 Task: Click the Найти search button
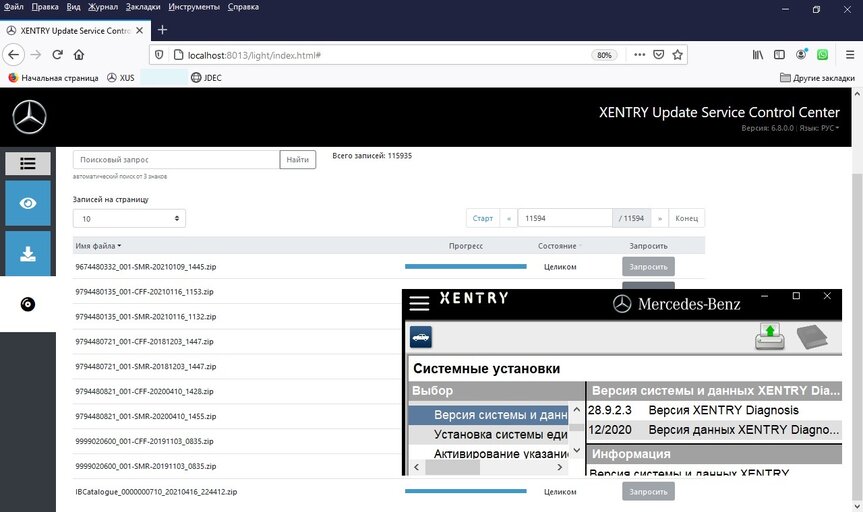point(297,160)
